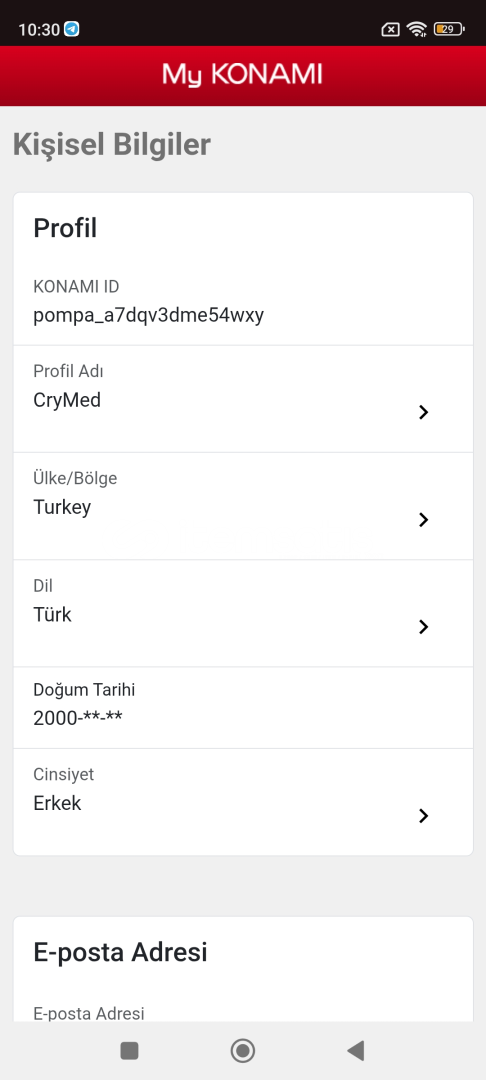Viewport: 486px width, 1080px height.
Task: Tap the recent apps square icon
Action: (129, 1050)
